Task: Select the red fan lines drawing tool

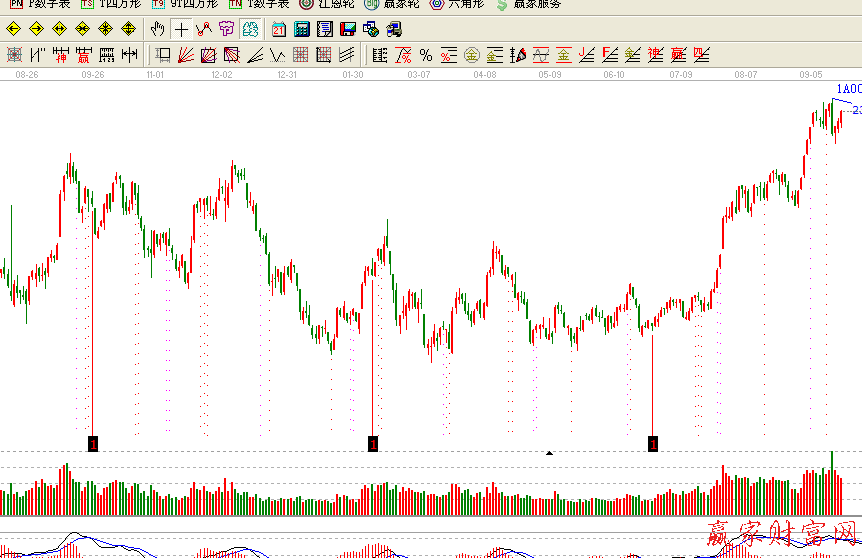Action: pos(185,54)
